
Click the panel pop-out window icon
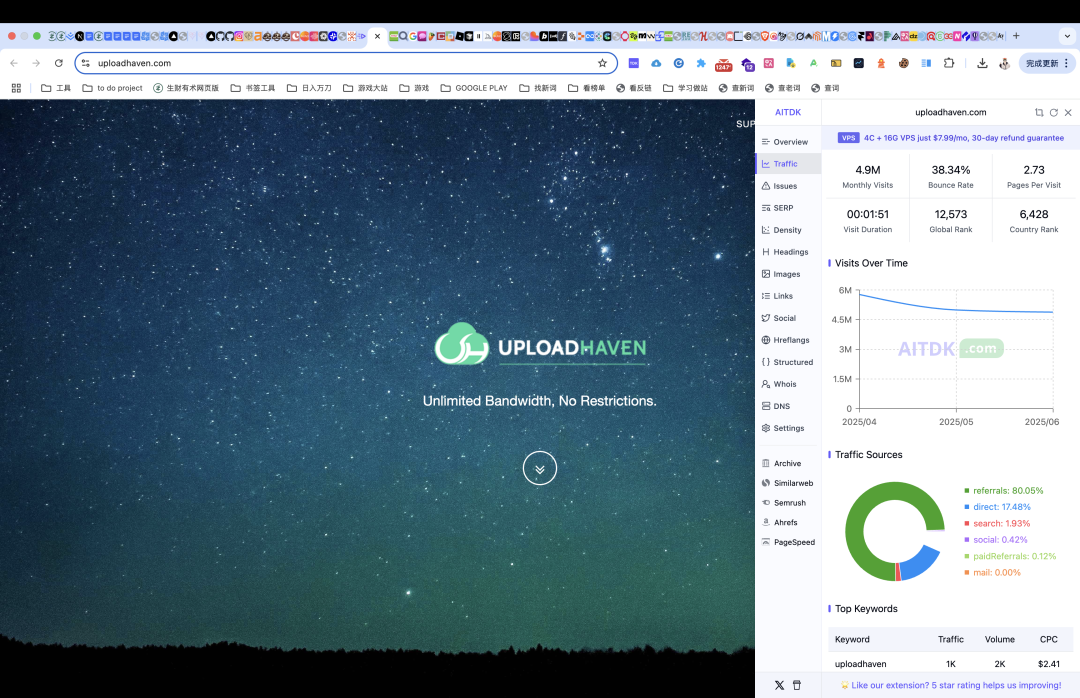click(1039, 112)
